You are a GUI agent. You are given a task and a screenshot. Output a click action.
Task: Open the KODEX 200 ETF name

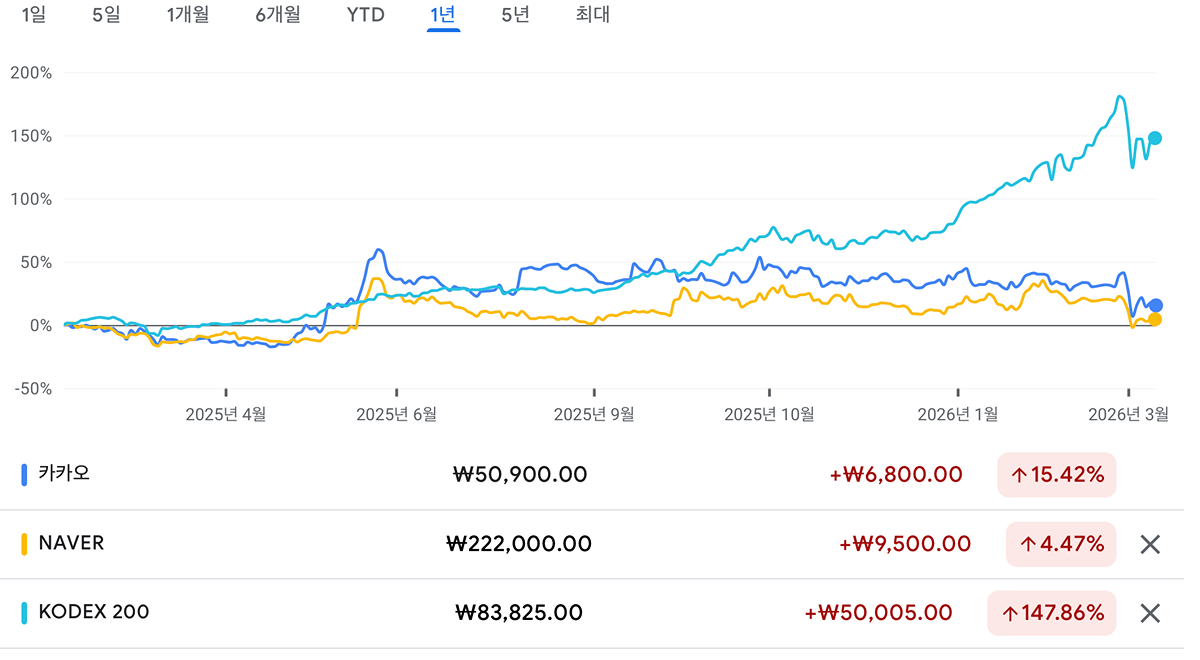point(94,612)
